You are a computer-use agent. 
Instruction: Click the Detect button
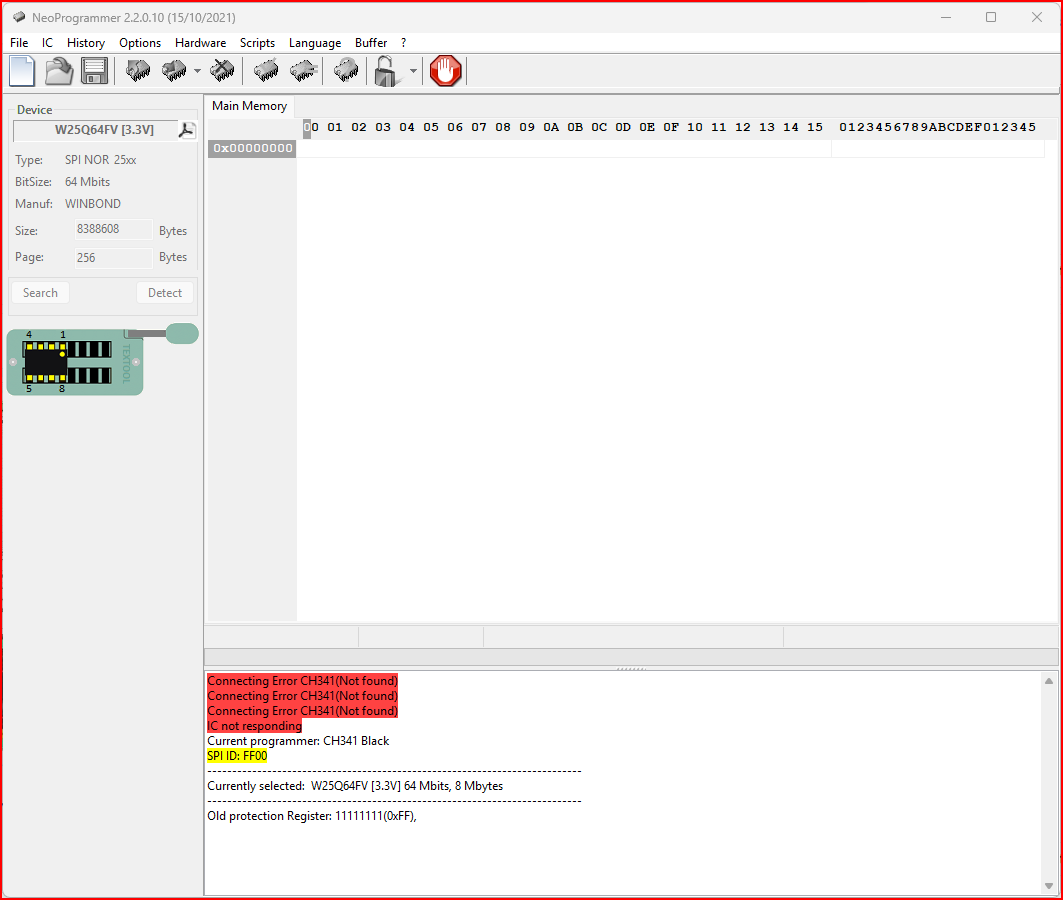coord(165,293)
